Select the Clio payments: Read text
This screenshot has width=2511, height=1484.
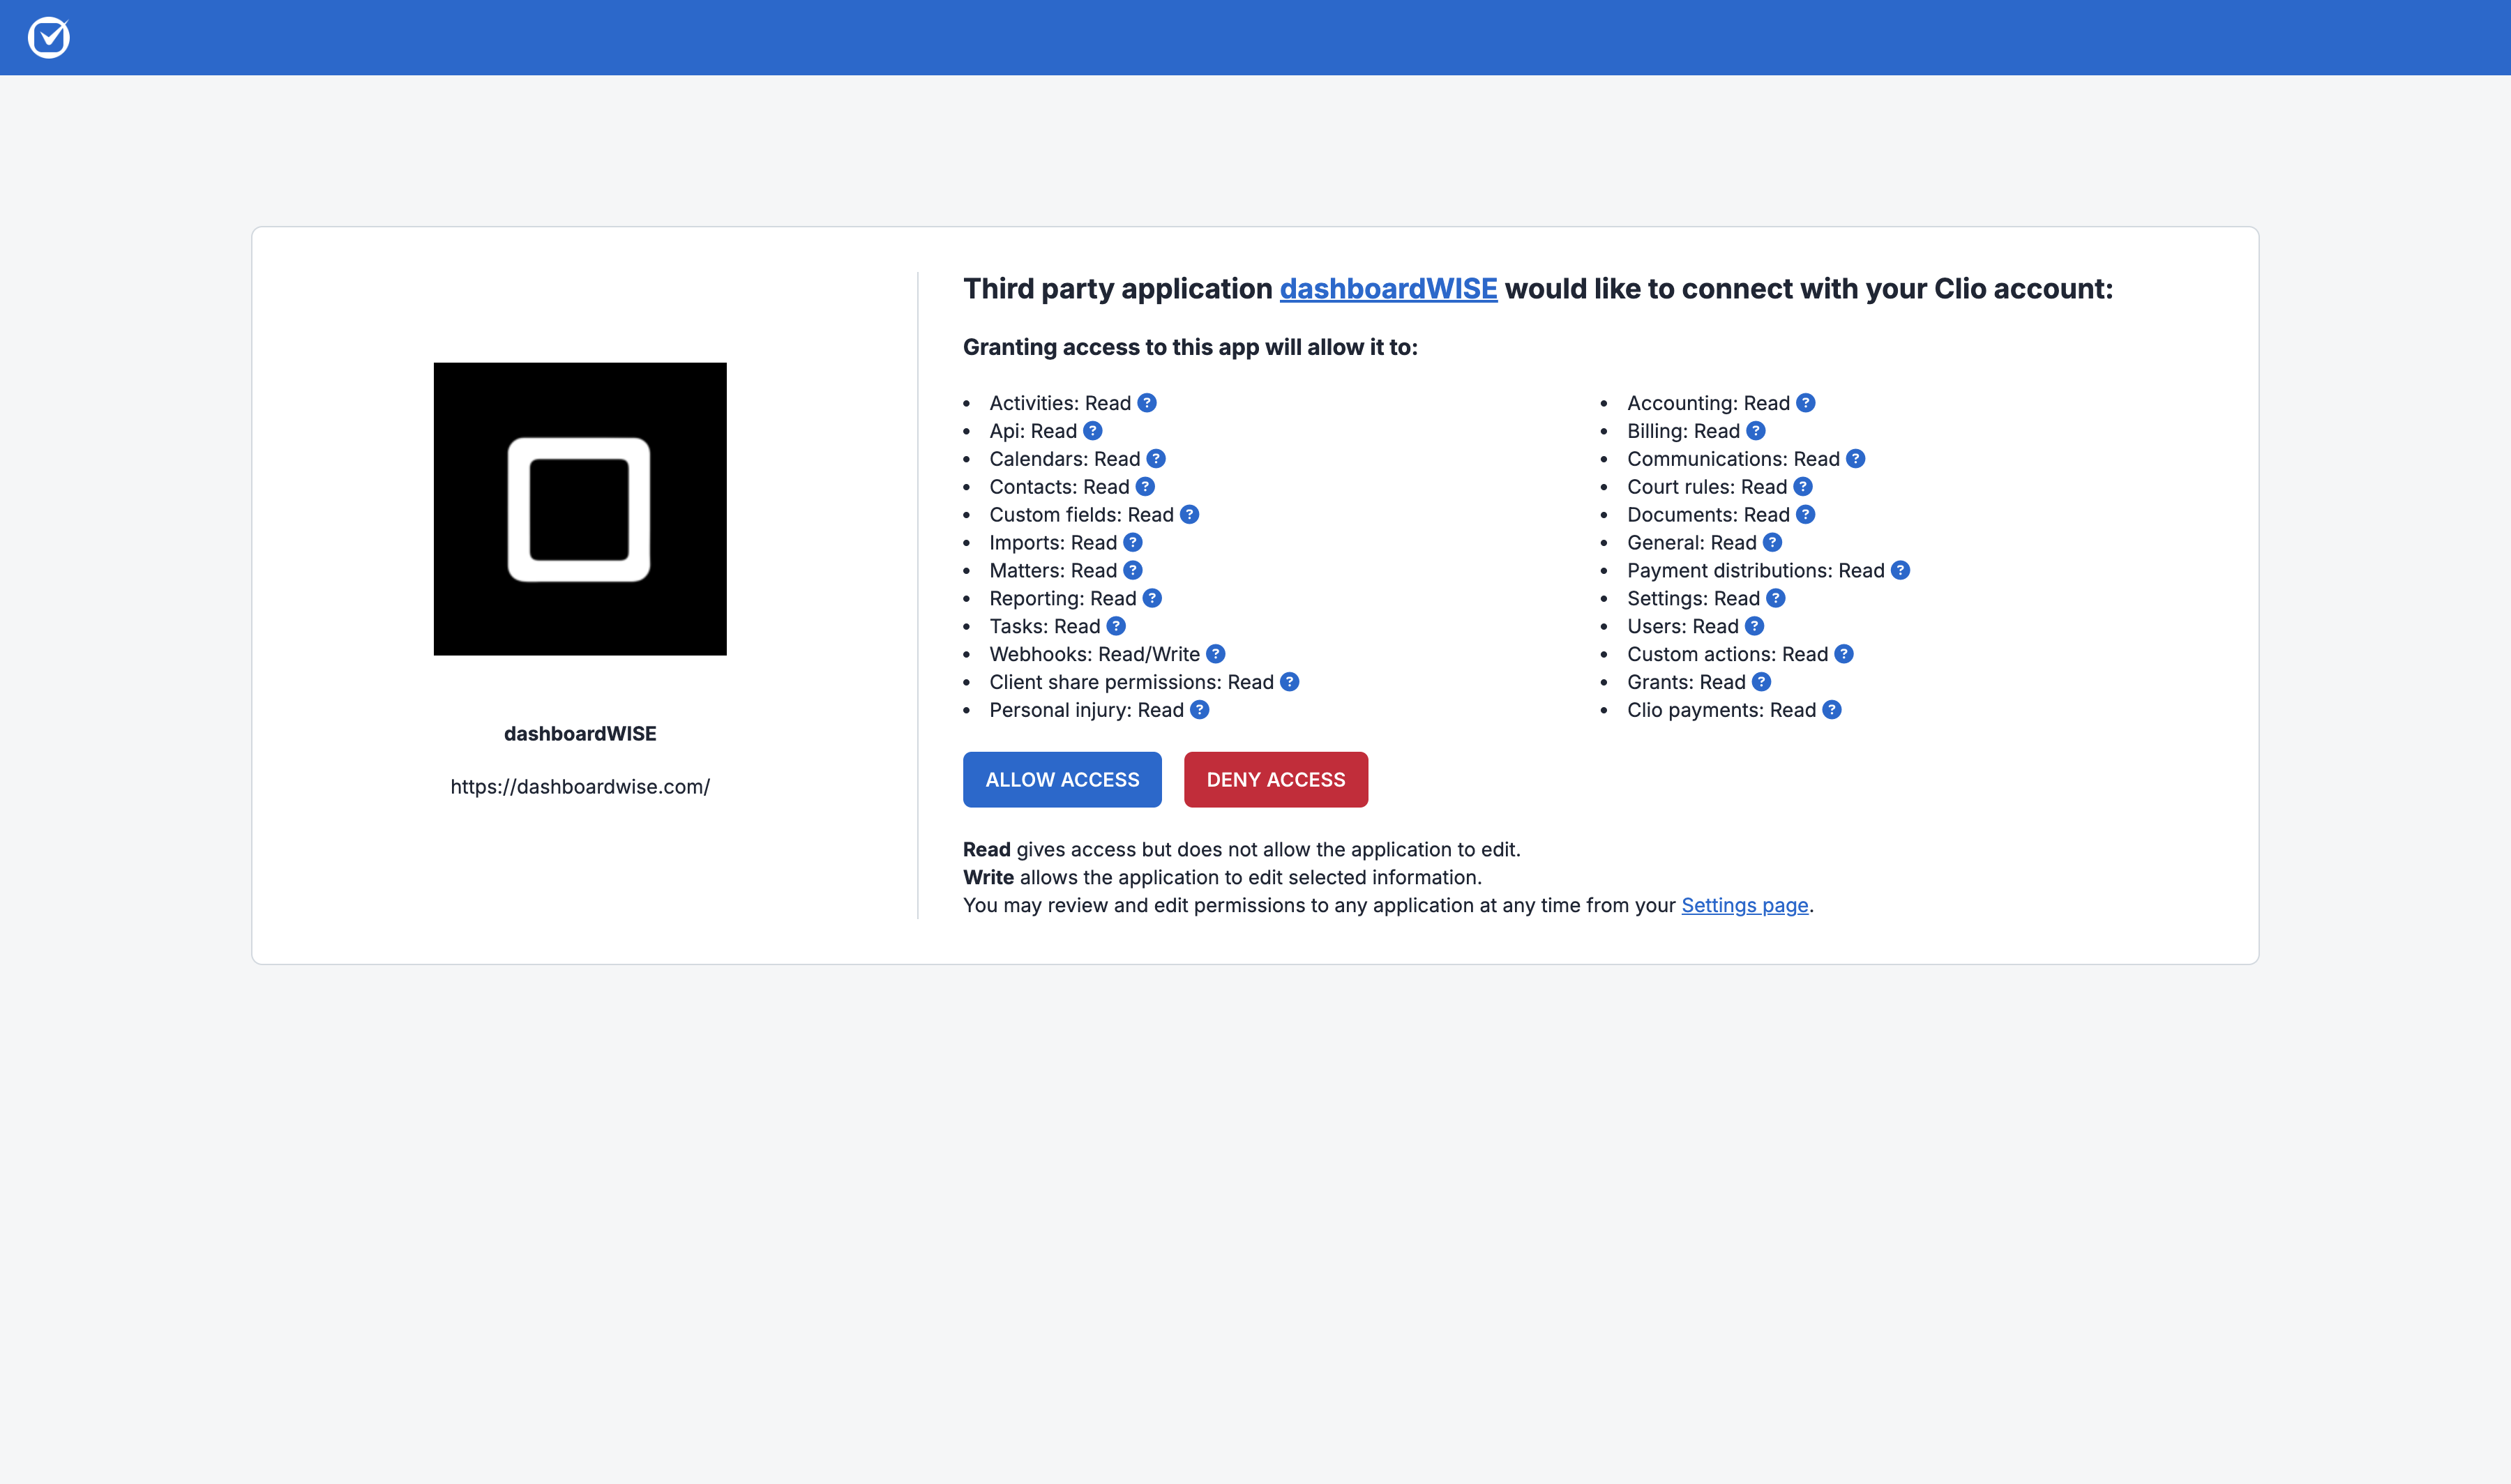pyautogui.click(x=1721, y=710)
